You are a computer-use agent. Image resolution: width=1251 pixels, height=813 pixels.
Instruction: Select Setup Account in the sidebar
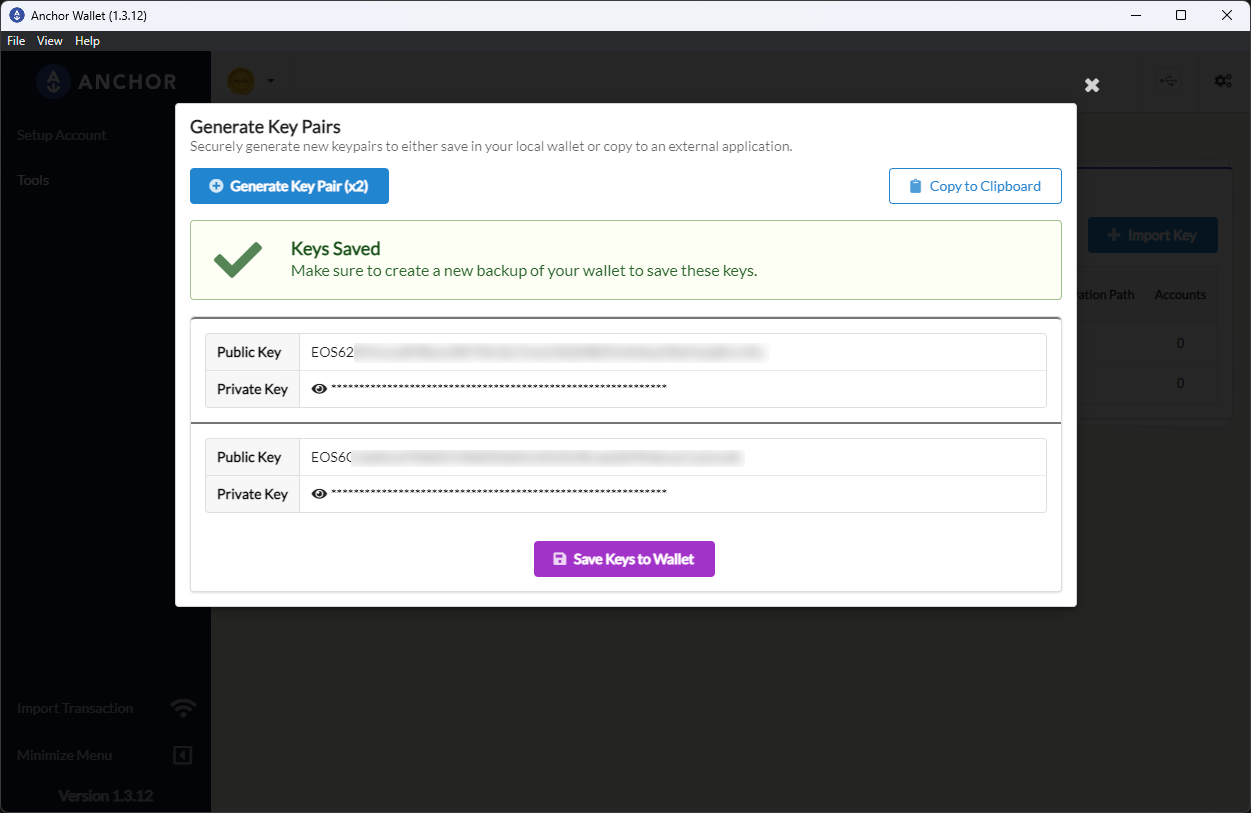[x=61, y=135]
